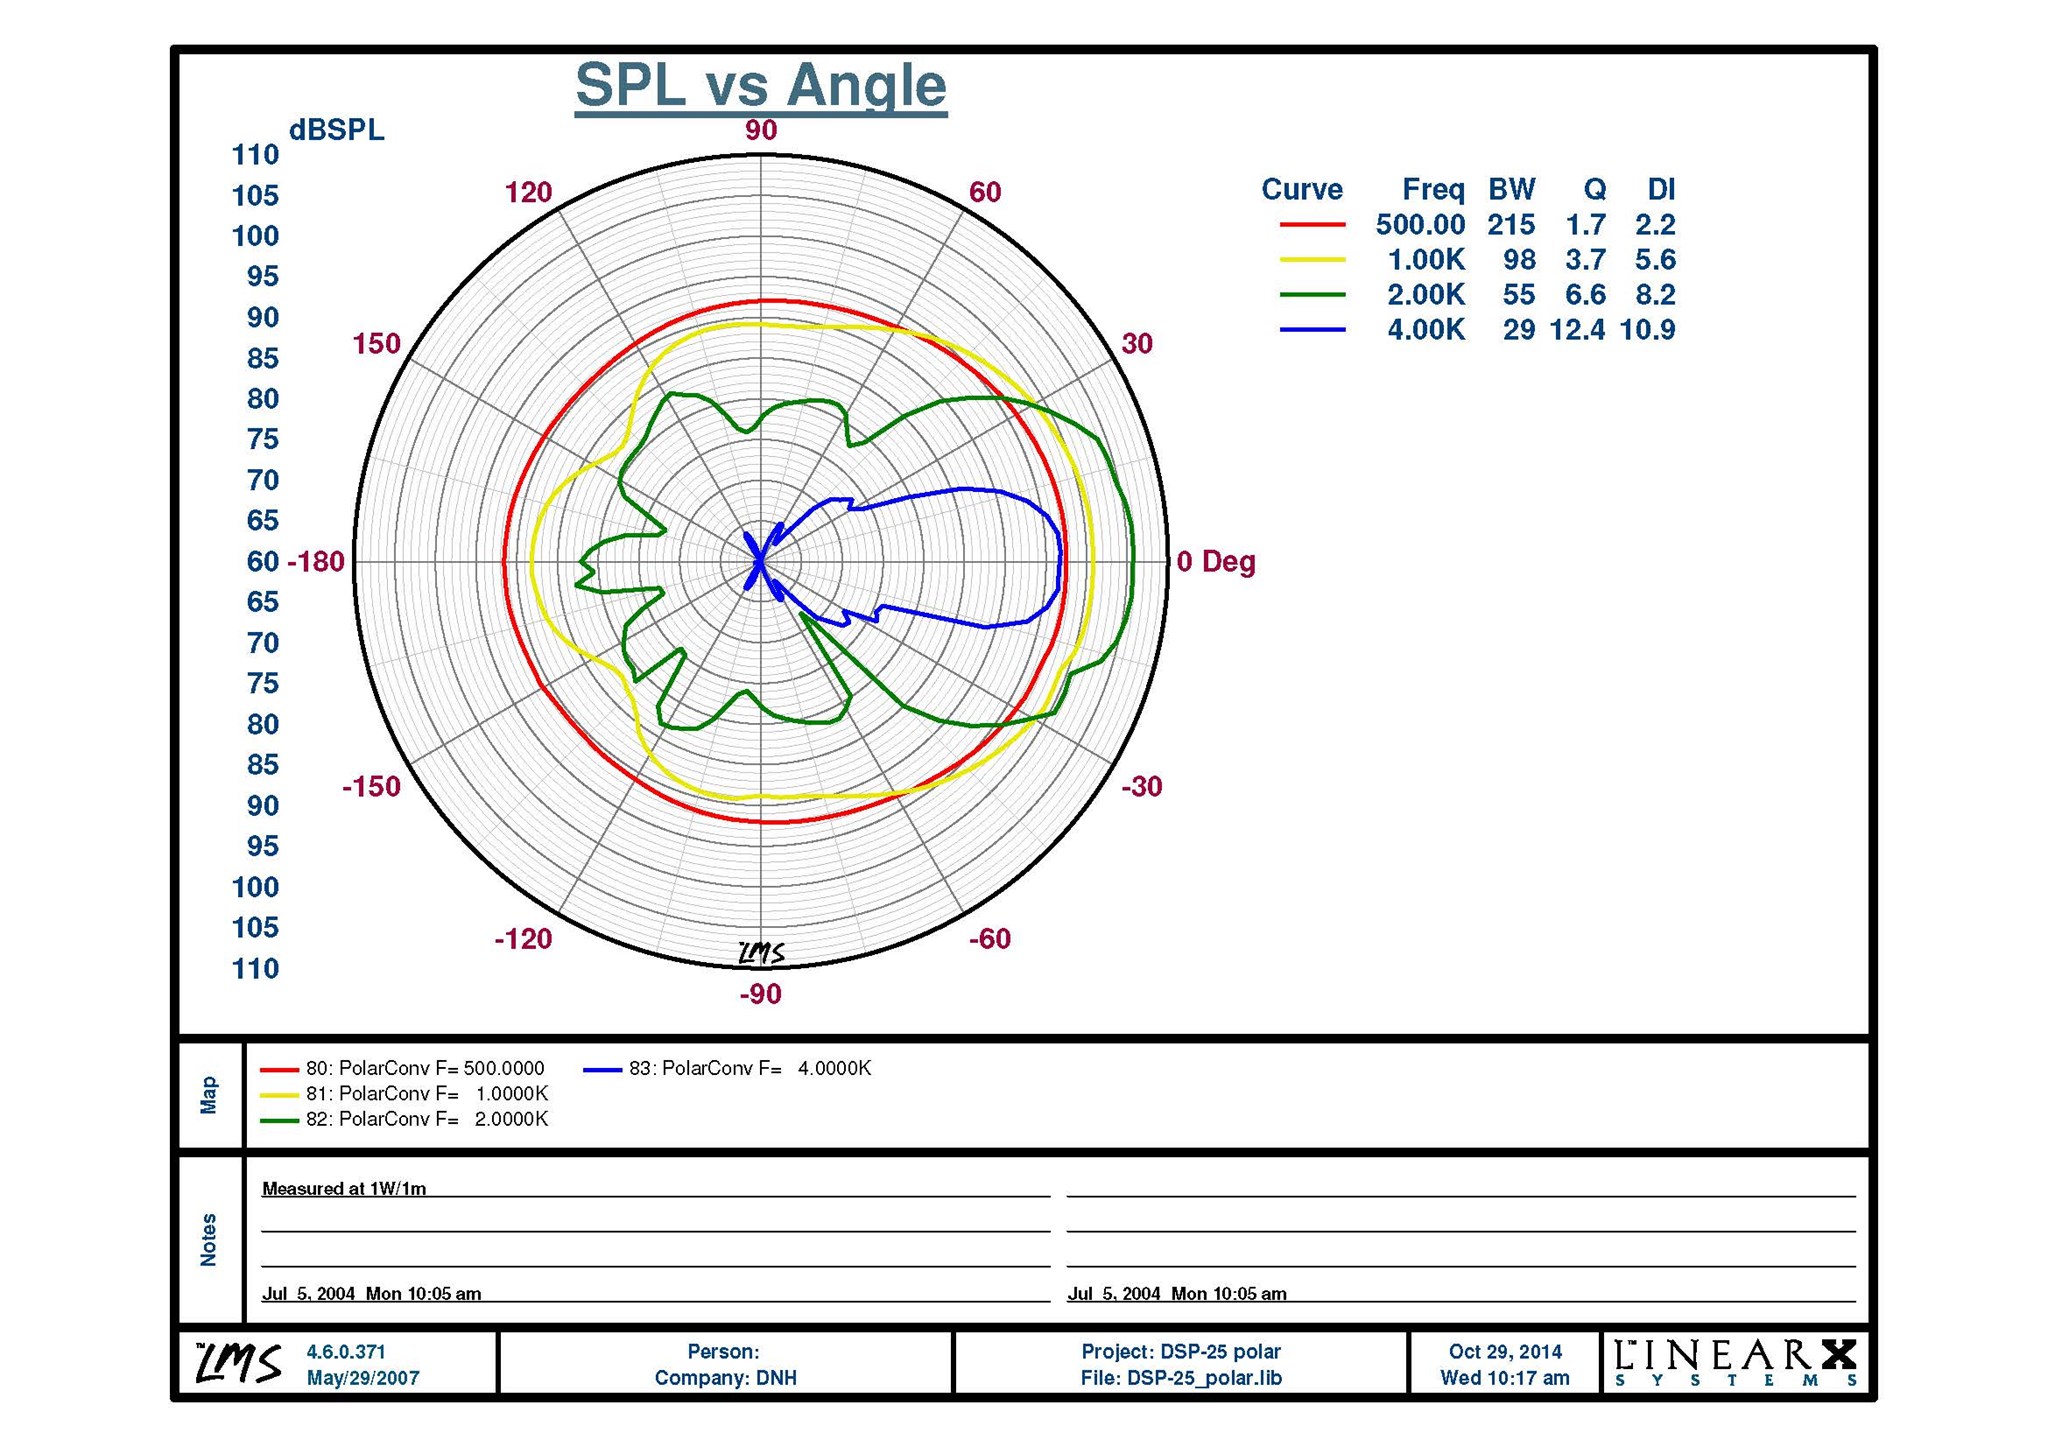Click the Q column header
The width and height of the screenshot is (2048, 1447).
1595,190
